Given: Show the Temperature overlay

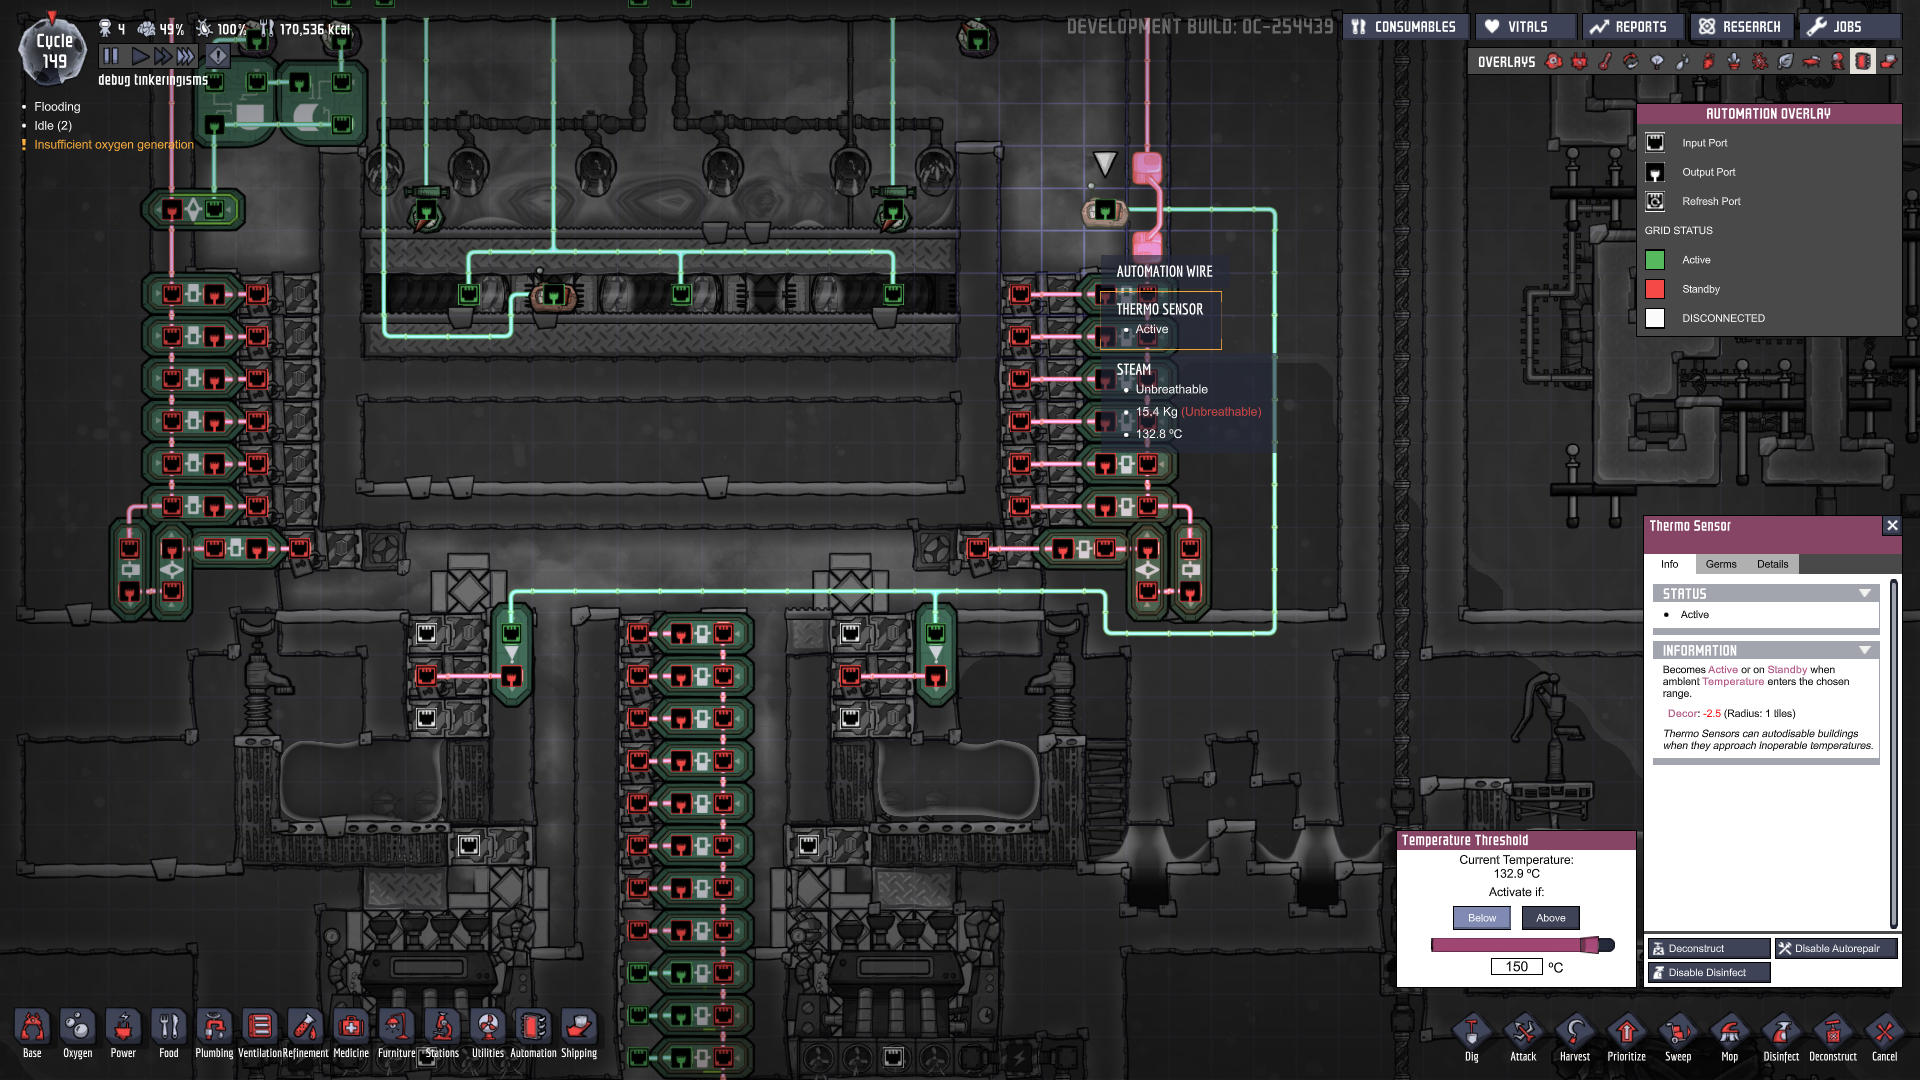Looking at the screenshot, I should coord(1605,62).
